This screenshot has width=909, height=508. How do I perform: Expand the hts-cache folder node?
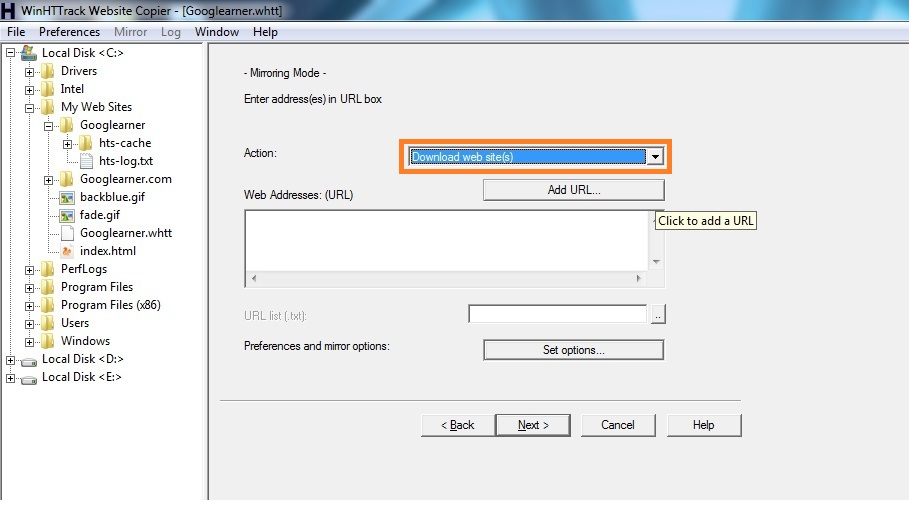click(x=68, y=144)
